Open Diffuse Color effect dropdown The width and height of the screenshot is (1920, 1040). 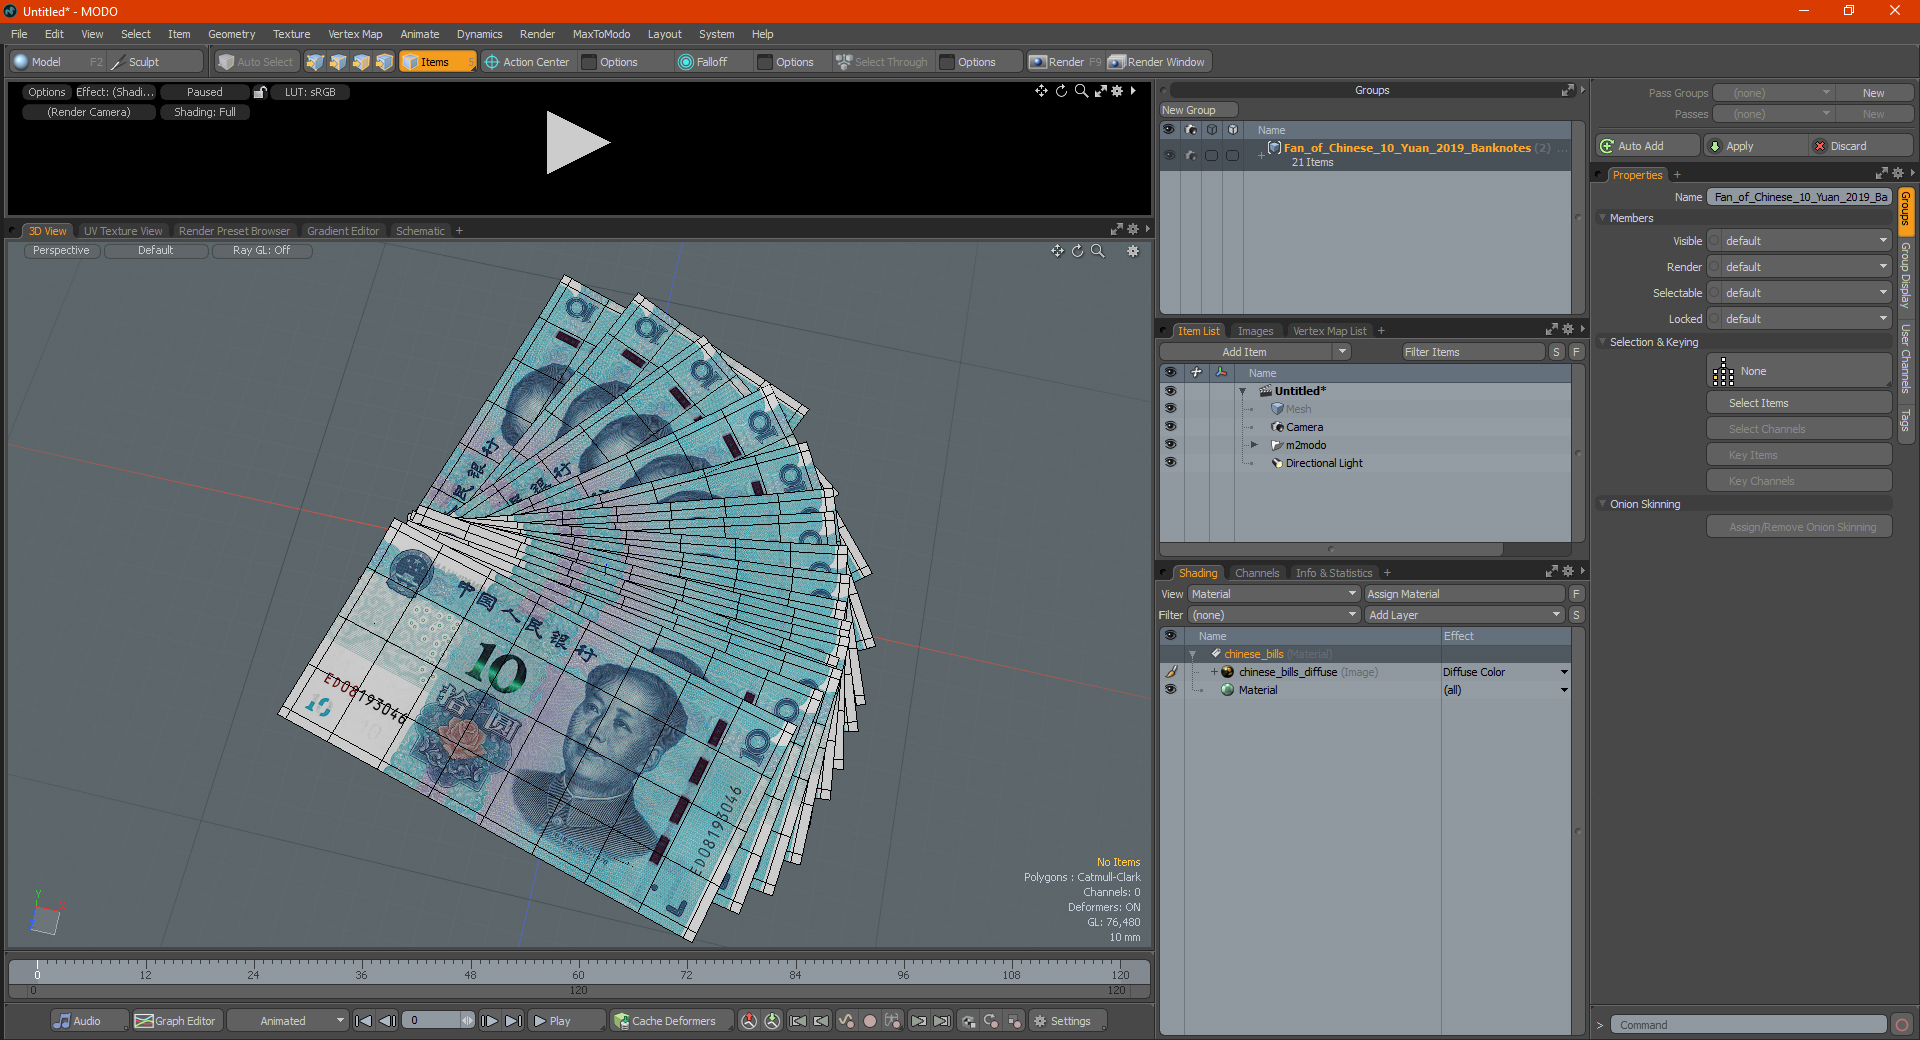[x=1505, y=672]
